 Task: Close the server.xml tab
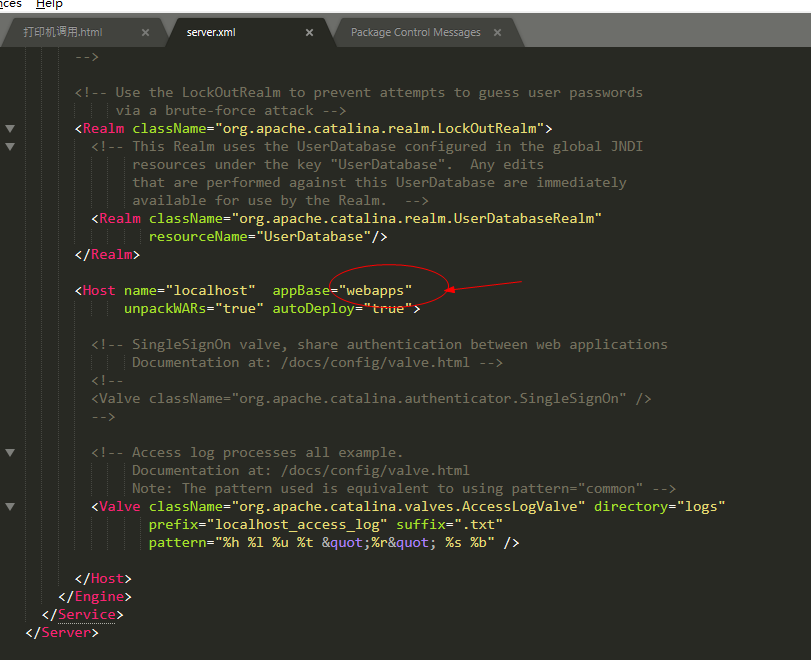(x=309, y=33)
